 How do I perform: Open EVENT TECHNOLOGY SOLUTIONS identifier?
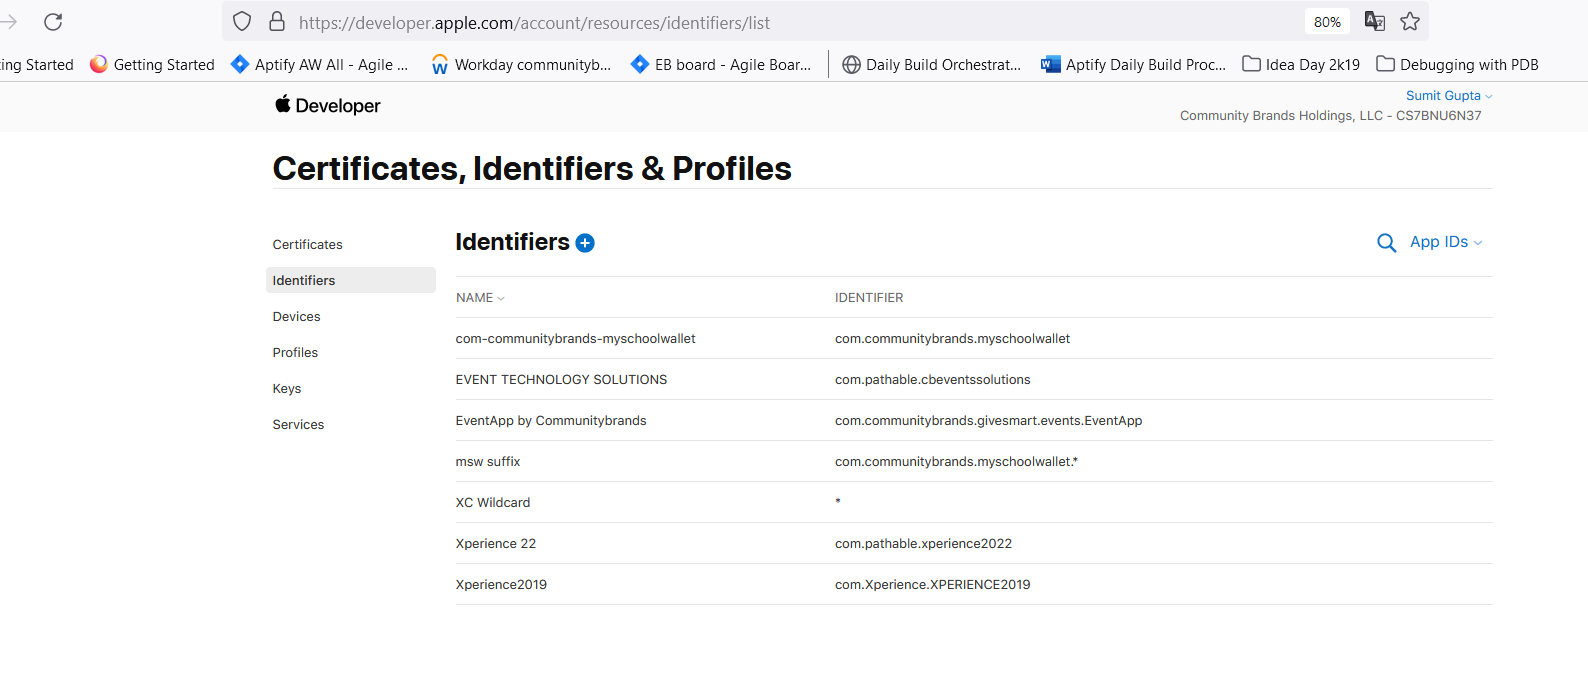[562, 380]
